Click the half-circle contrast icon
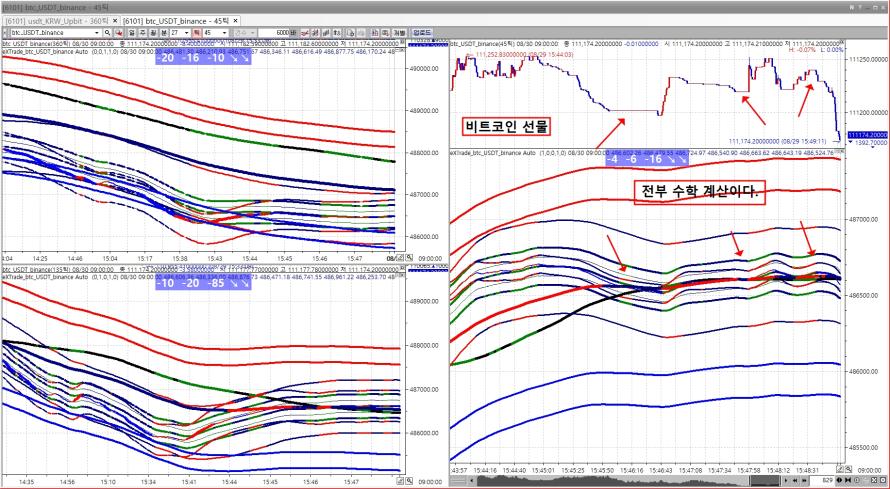Screen dimensions: 890x489 click(839, 480)
